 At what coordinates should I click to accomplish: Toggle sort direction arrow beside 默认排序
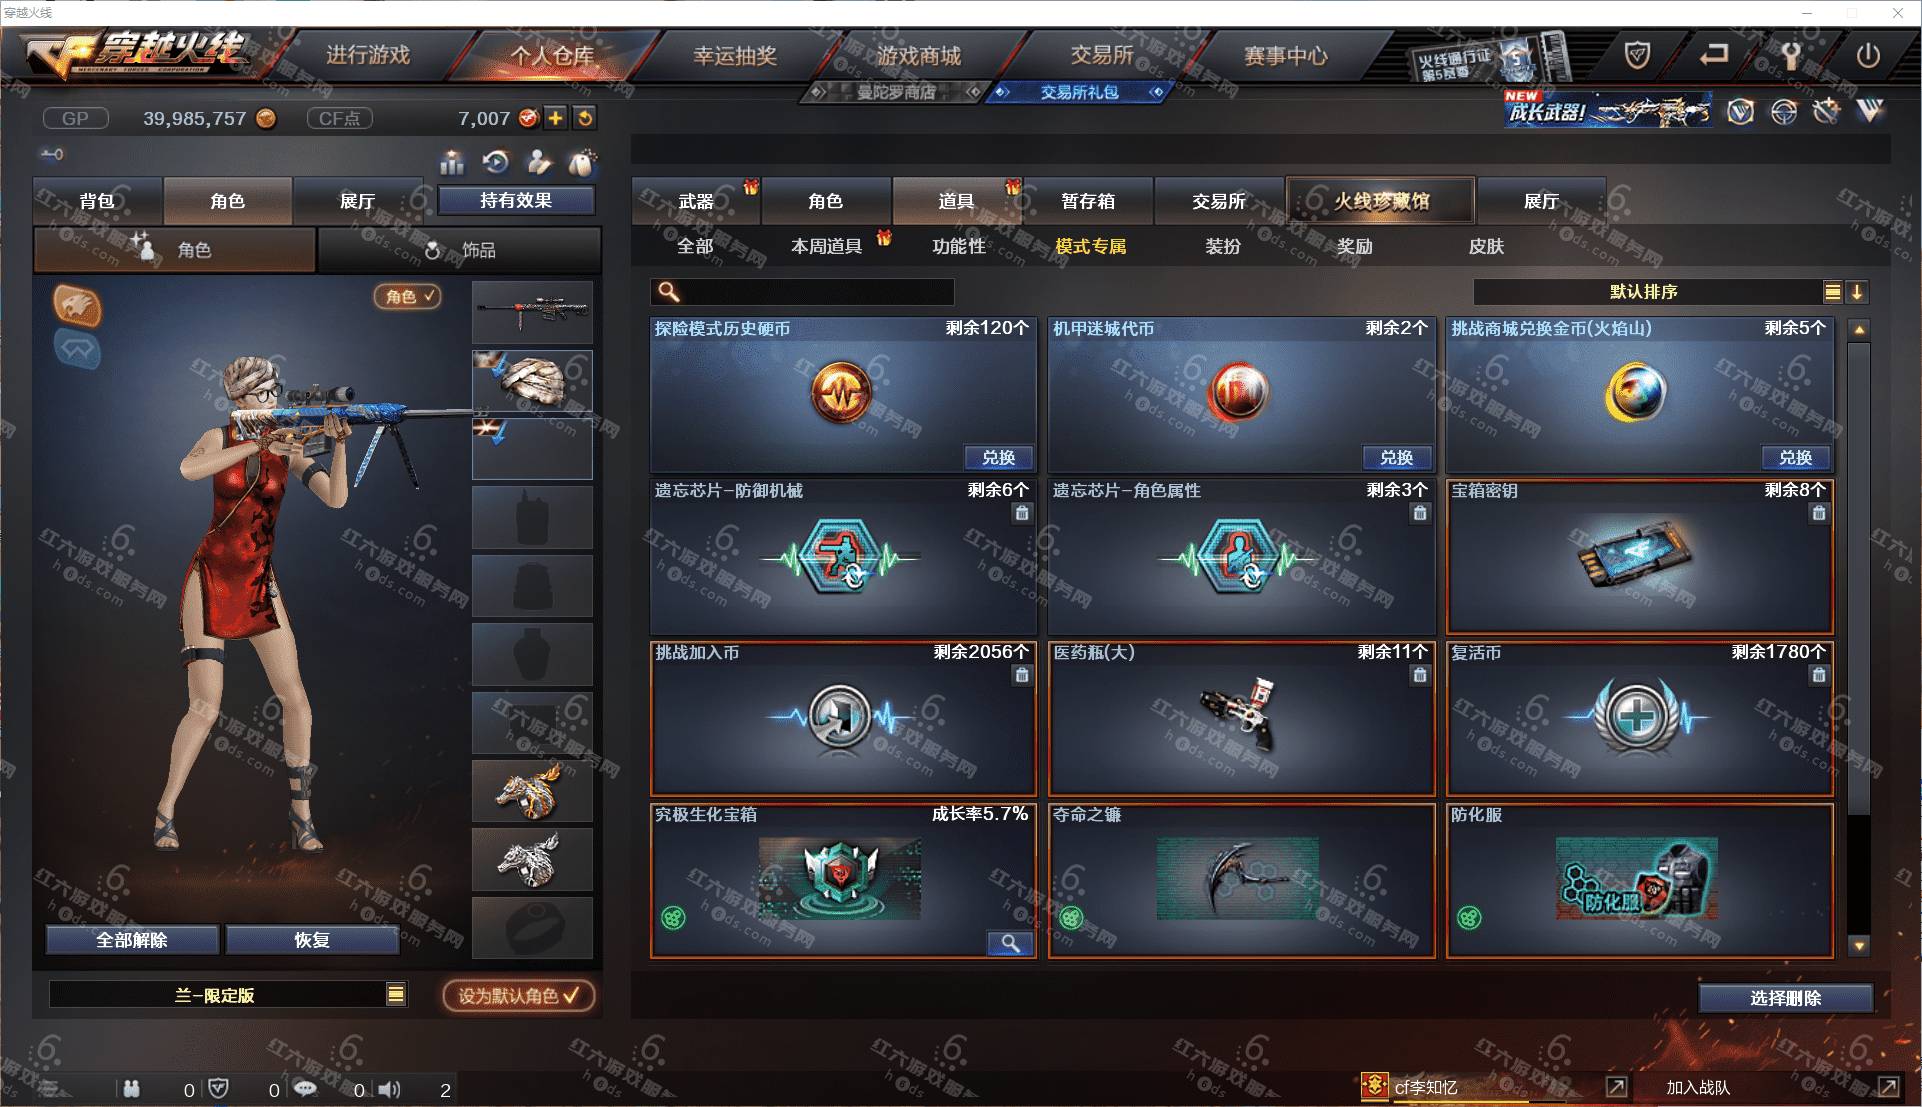1857,292
